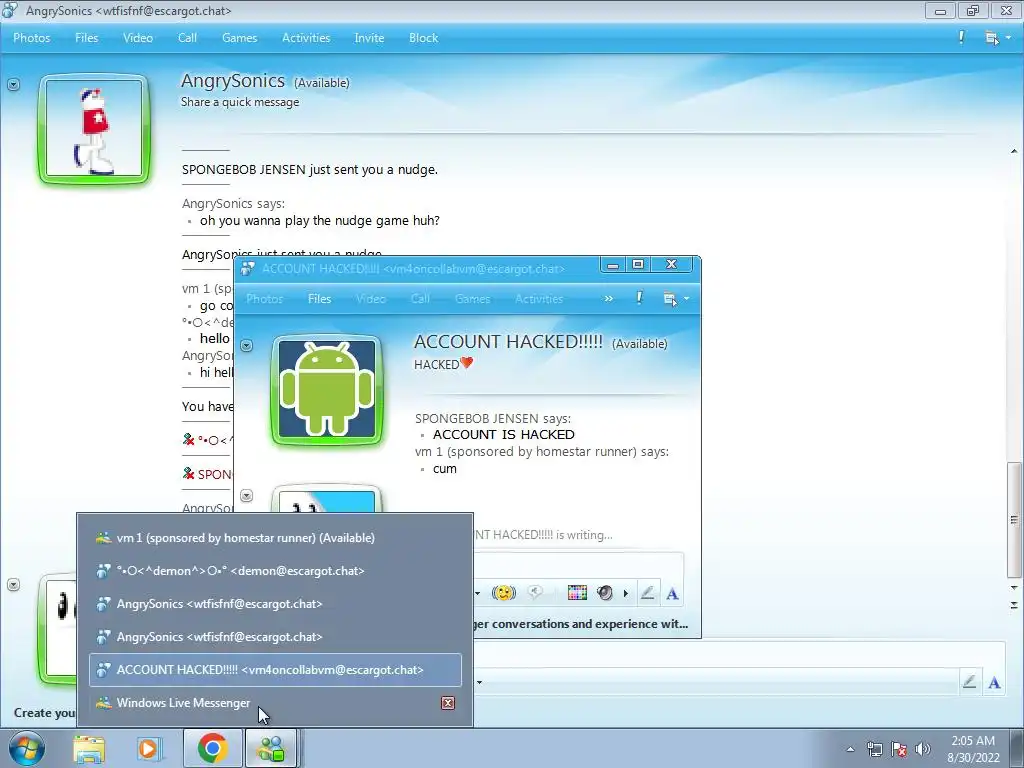This screenshot has height=768, width=1024.
Task: Collapse lower display picture arrow in ACCOUNT HACKED window
Action: click(x=246, y=496)
